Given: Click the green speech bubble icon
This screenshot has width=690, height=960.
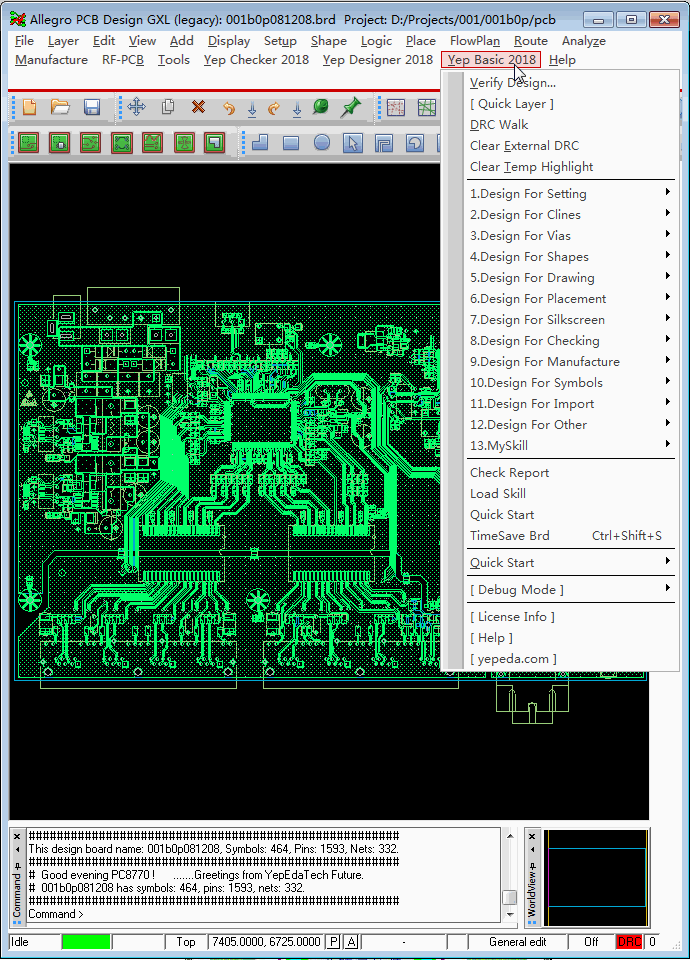Looking at the screenshot, I should point(320,107).
